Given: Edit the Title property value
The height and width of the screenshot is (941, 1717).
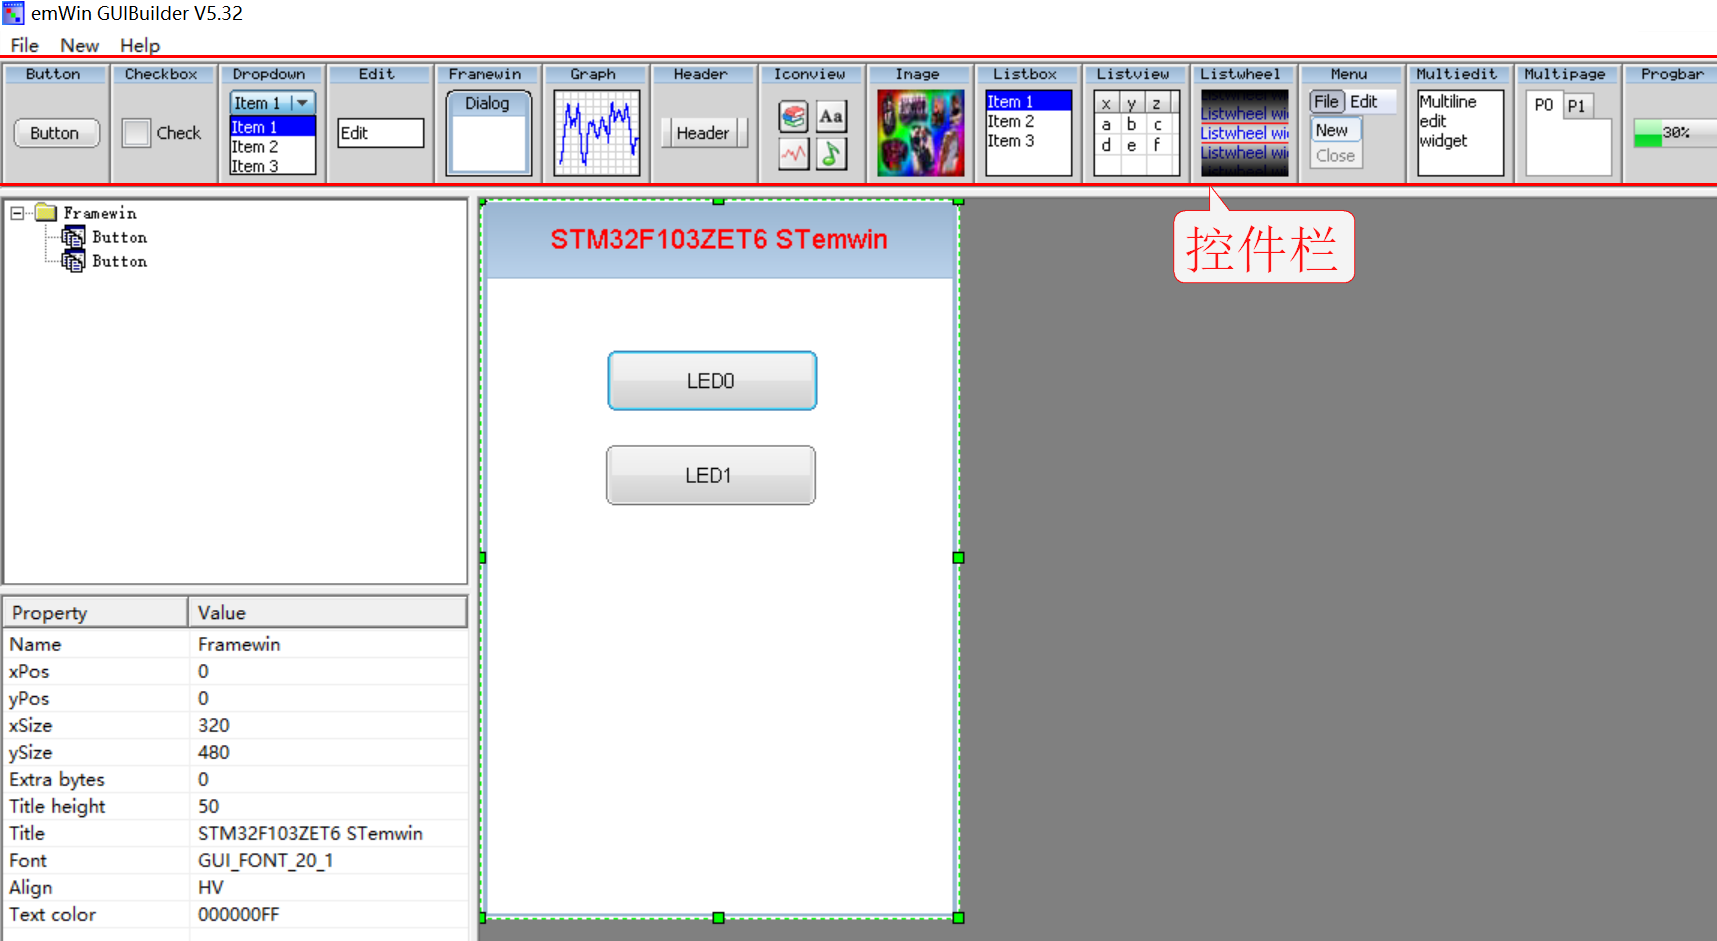Looking at the screenshot, I should pos(328,834).
